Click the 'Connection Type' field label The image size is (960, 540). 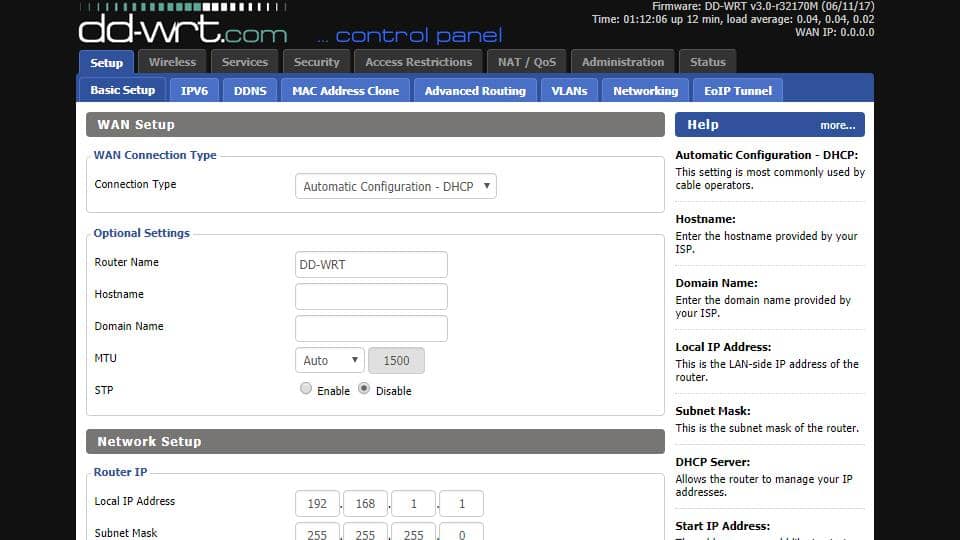135,184
